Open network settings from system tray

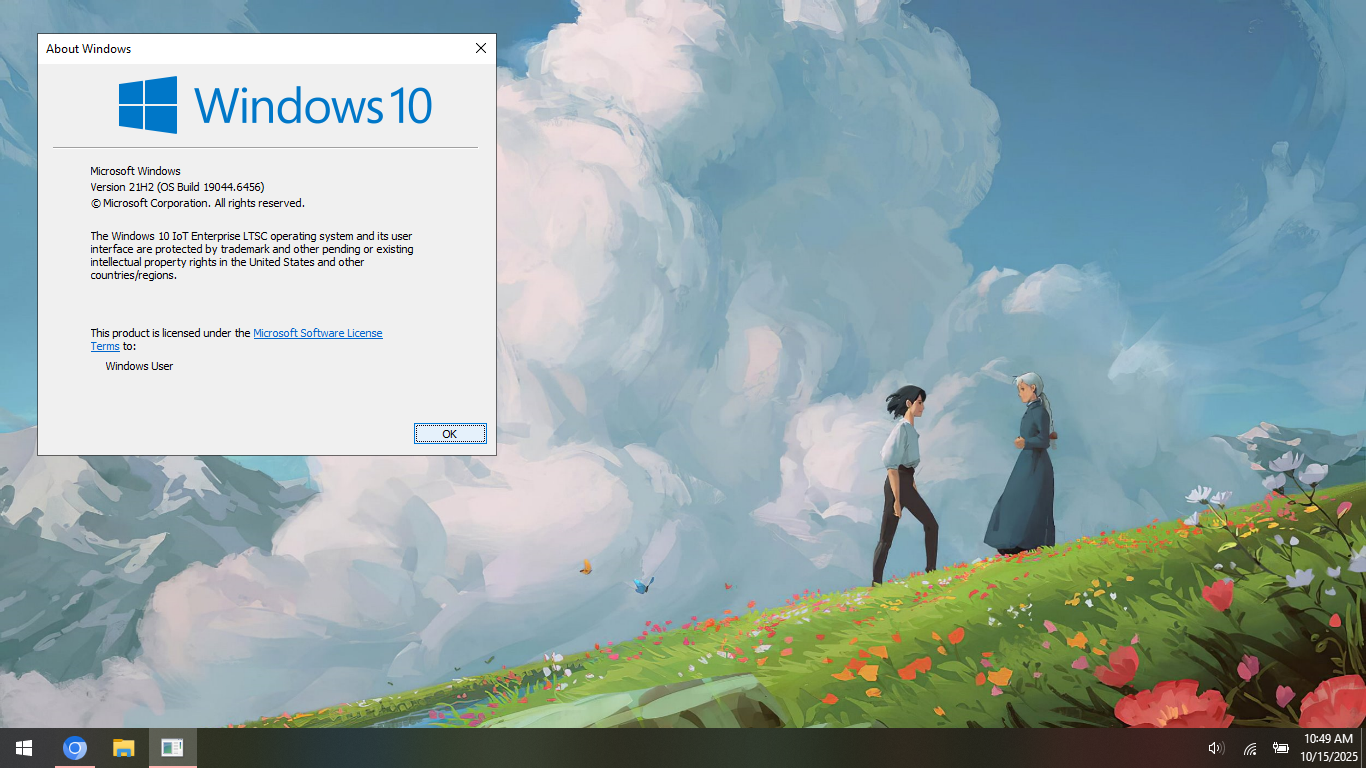coord(1250,748)
